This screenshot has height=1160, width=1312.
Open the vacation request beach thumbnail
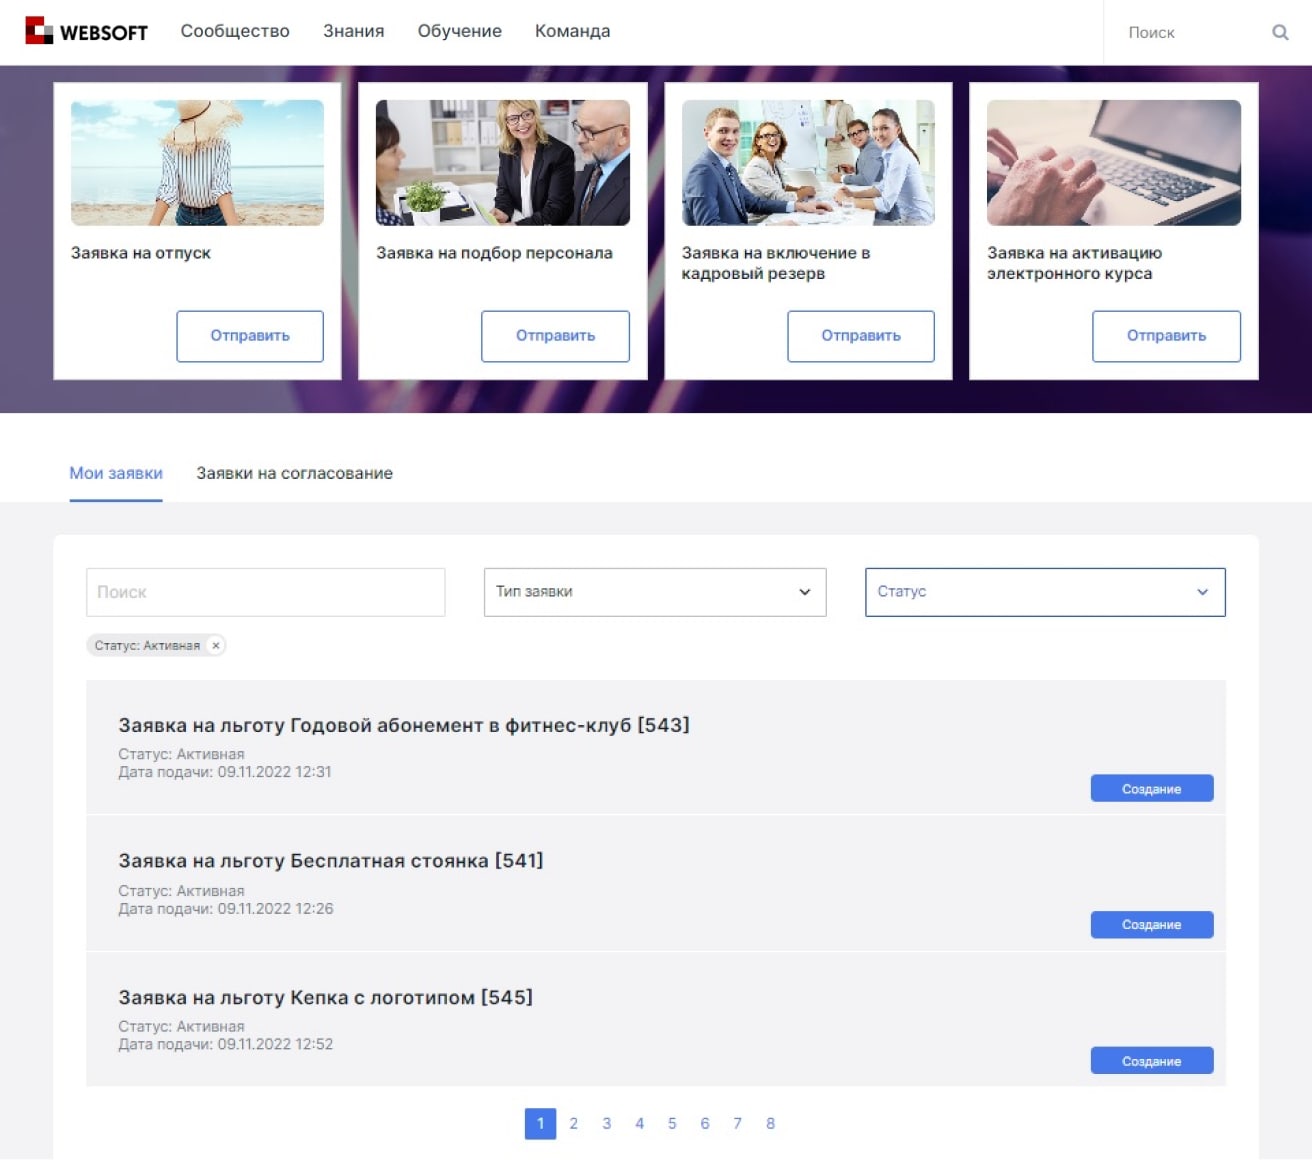pos(197,162)
